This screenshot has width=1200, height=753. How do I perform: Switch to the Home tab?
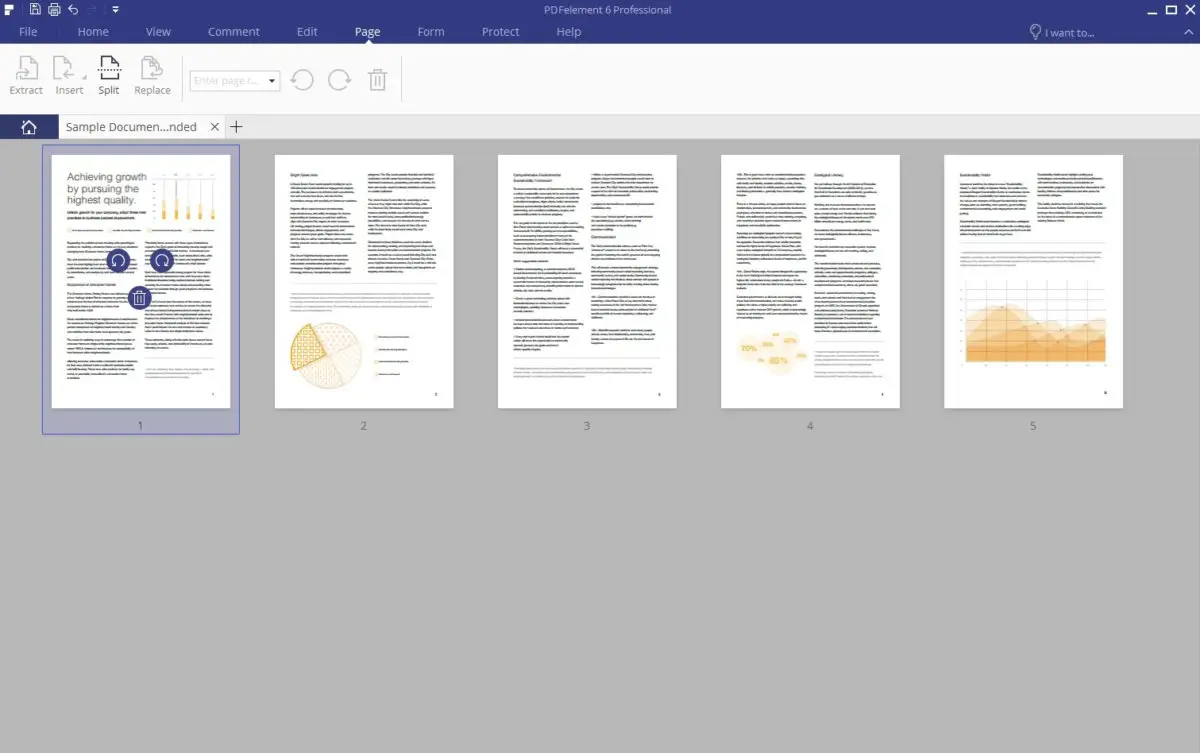(x=93, y=32)
